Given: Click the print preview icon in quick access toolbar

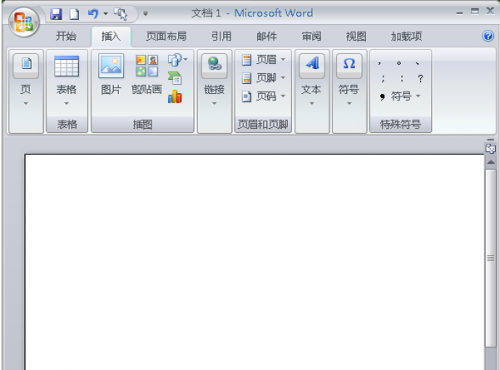Looking at the screenshot, I should coord(121,14).
